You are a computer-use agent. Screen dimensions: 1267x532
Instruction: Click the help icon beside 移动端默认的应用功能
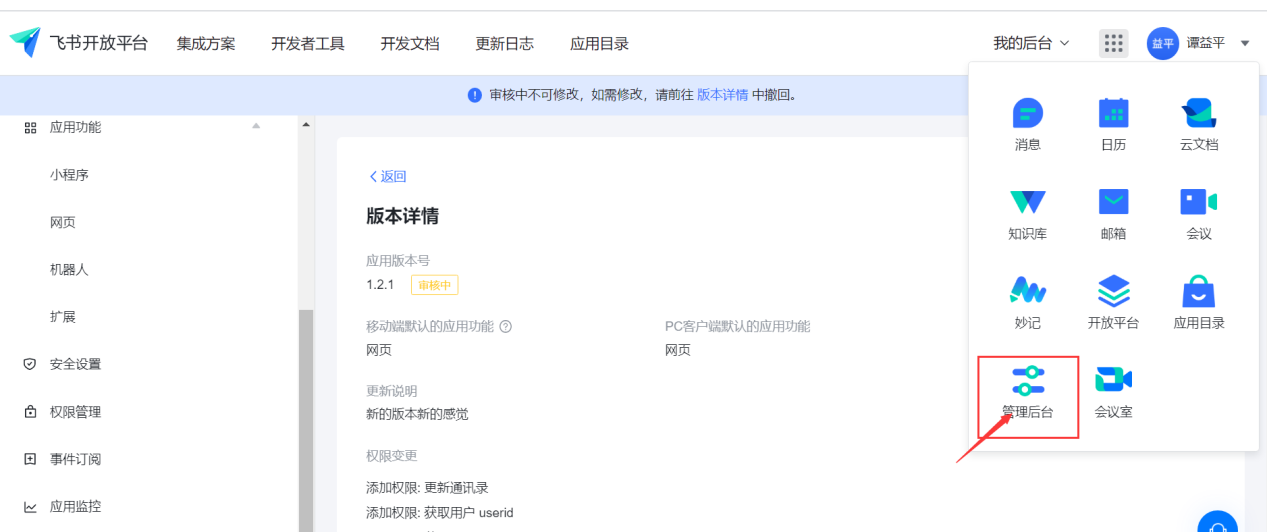click(505, 326)
